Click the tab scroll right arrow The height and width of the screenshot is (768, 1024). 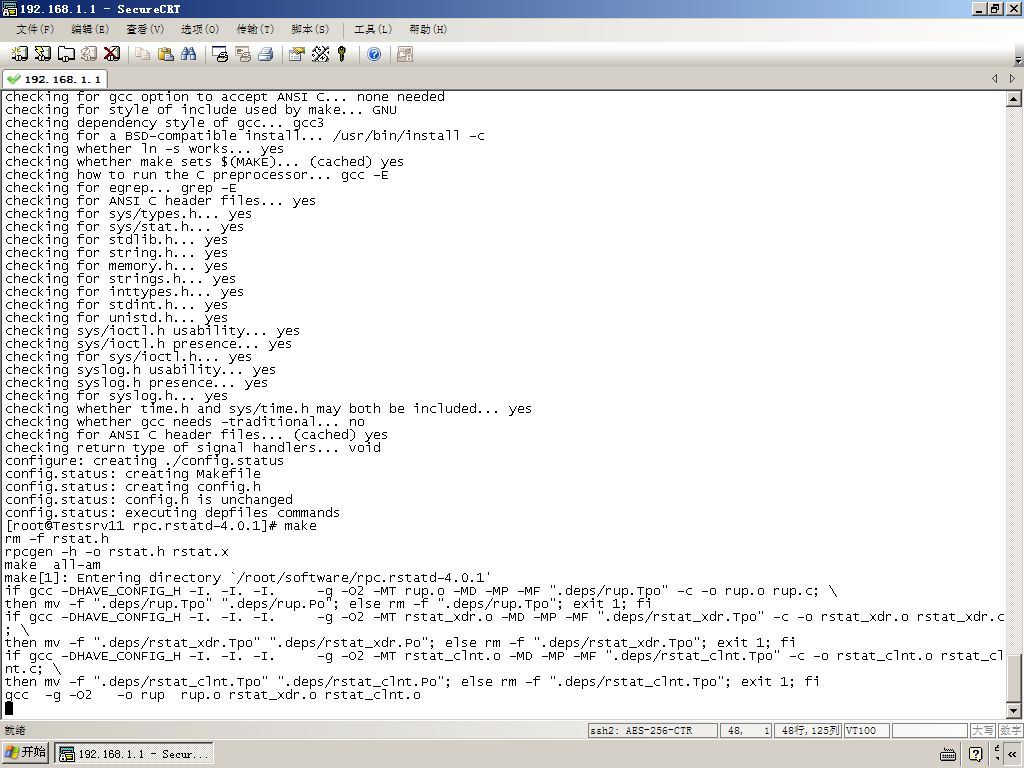tap(1012, 78)
